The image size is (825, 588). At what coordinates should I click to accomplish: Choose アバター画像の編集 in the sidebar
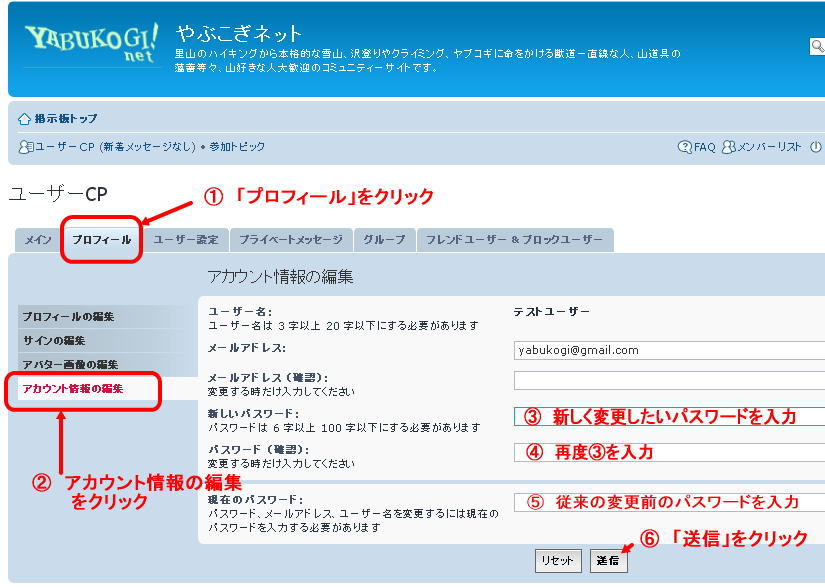click(x=70, y=365)
